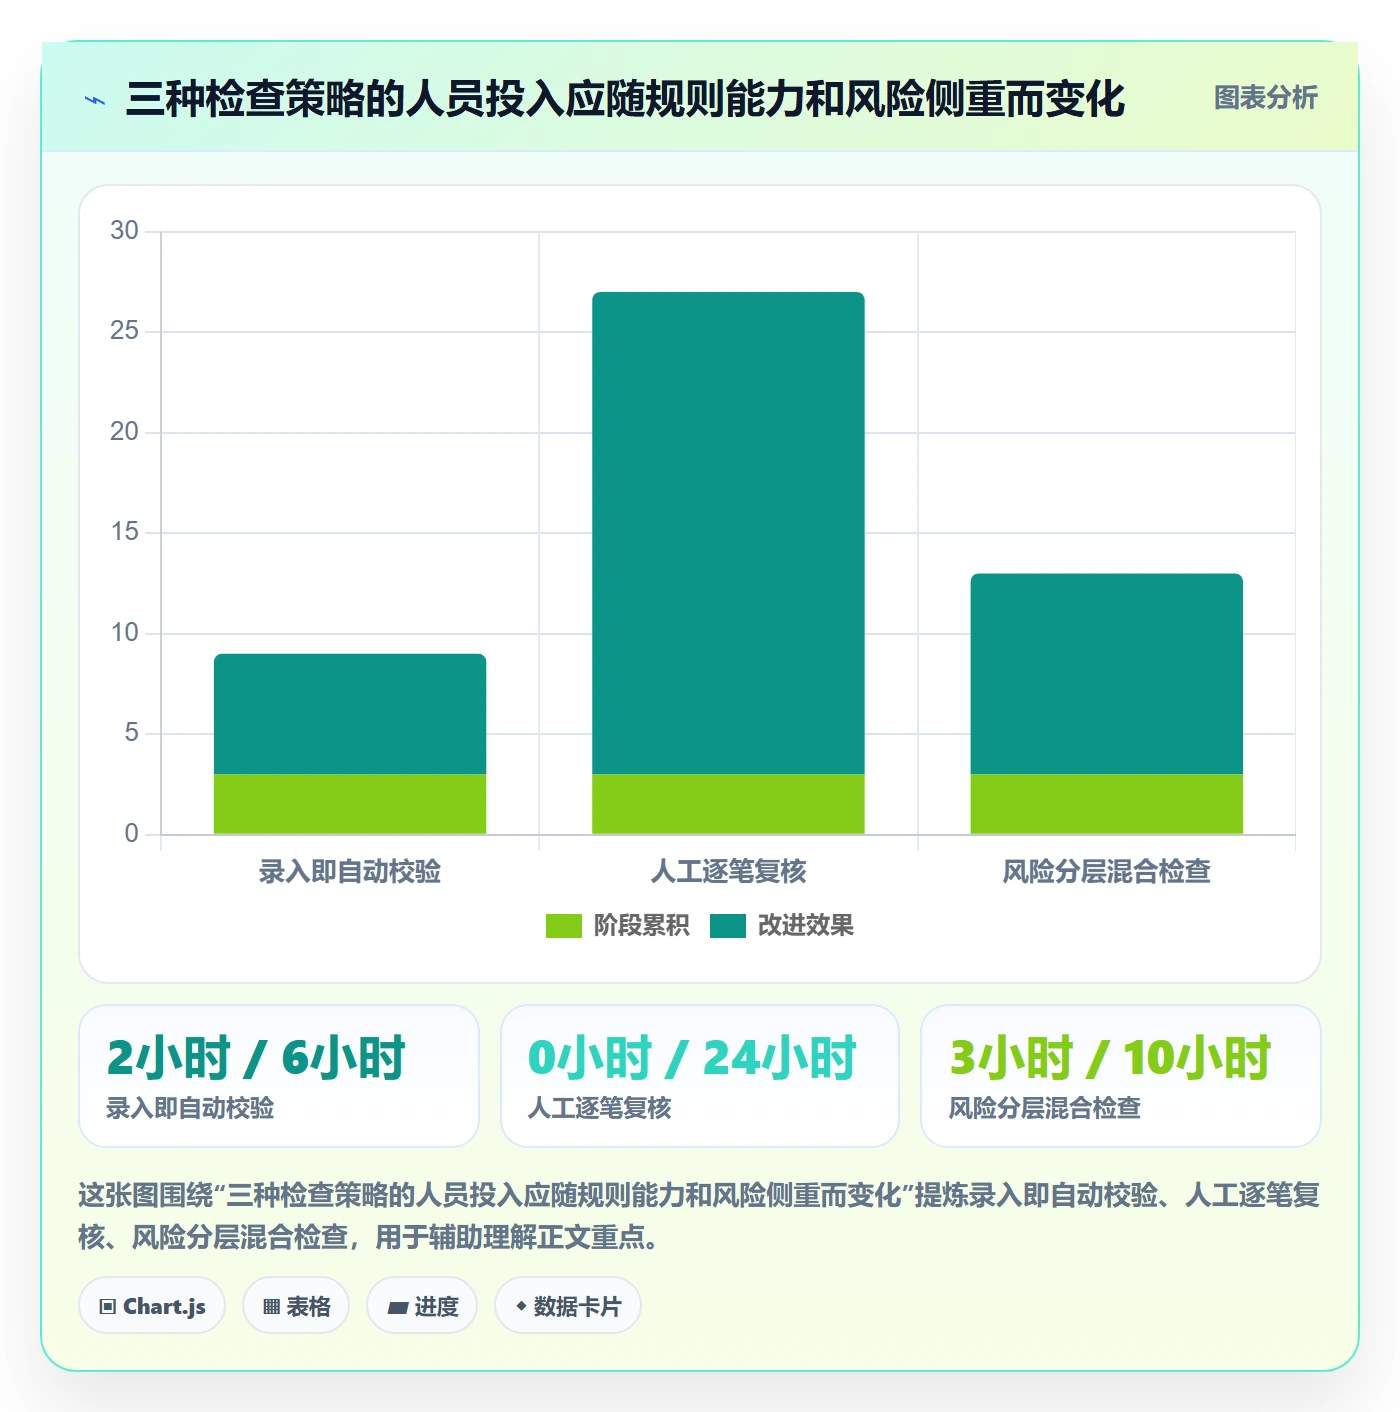Click the y-axis value 0

coord(131,834)
